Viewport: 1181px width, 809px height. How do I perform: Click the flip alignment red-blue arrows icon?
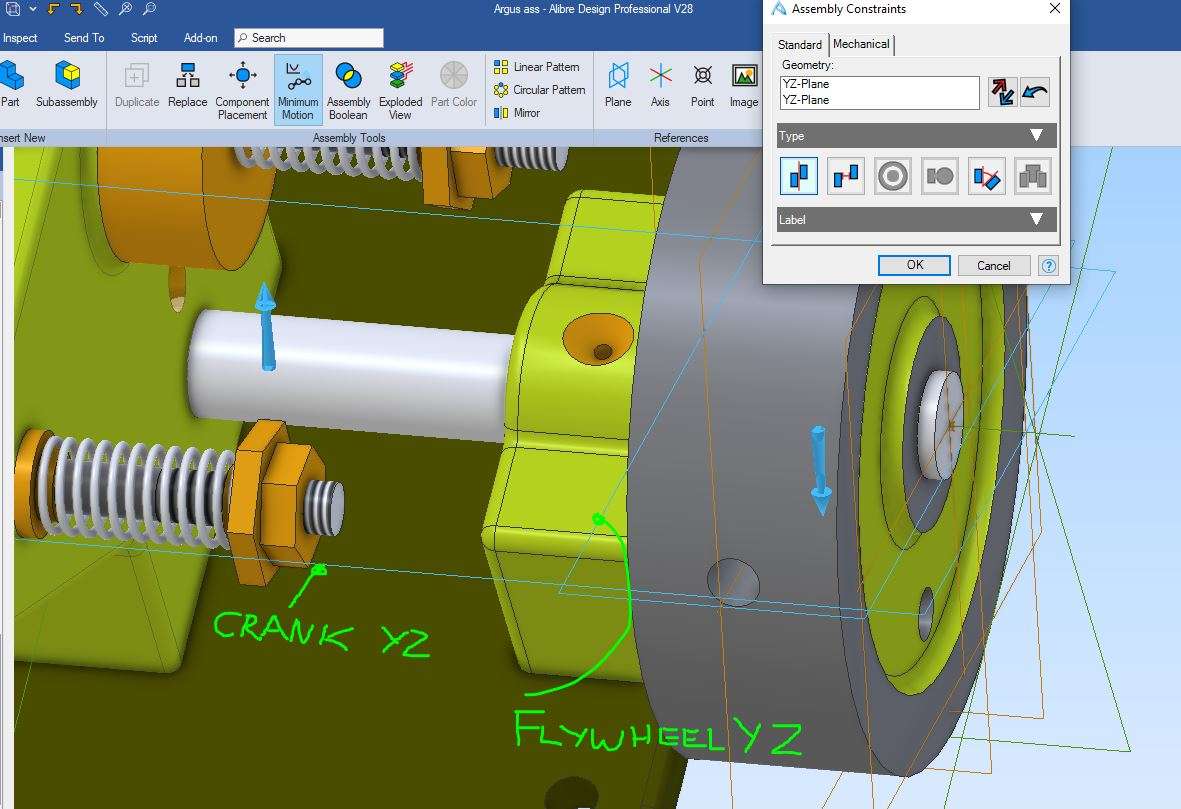1002,93
